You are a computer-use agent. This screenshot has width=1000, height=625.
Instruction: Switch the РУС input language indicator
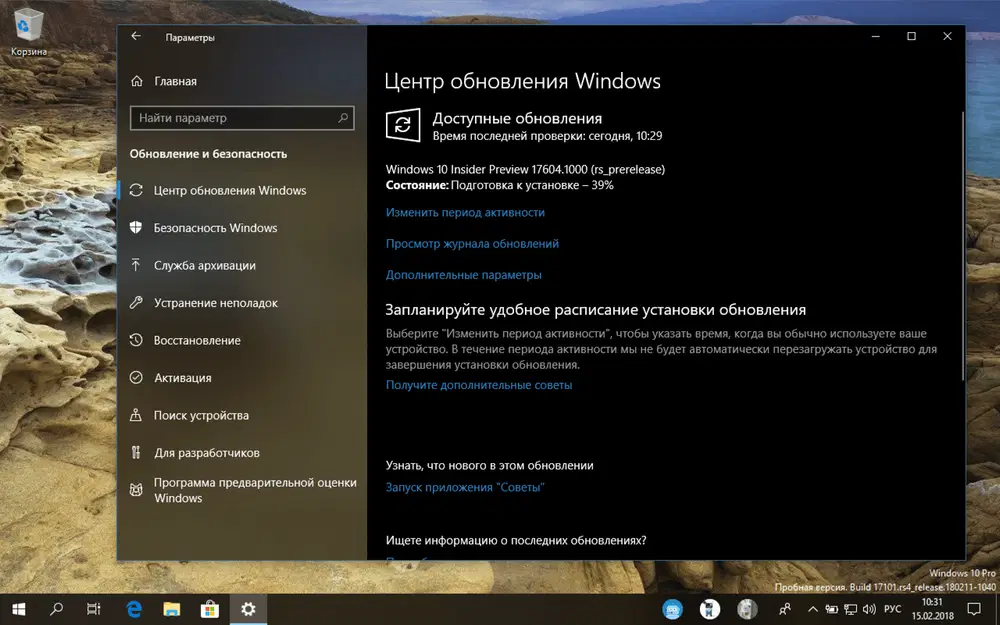[892, 610]
